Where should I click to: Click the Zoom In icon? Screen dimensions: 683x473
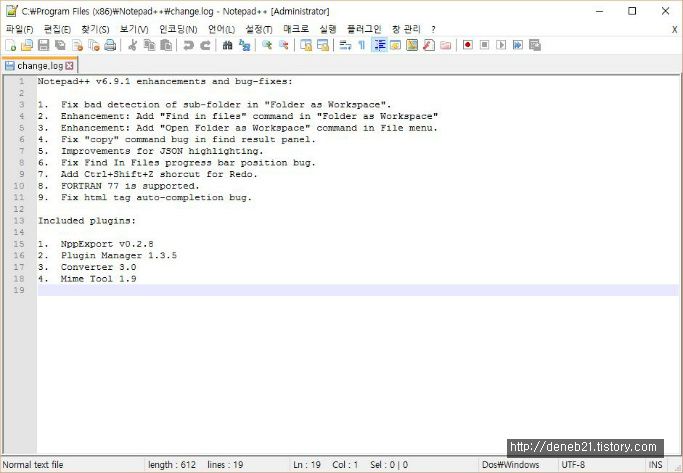(x=267, y=45)
